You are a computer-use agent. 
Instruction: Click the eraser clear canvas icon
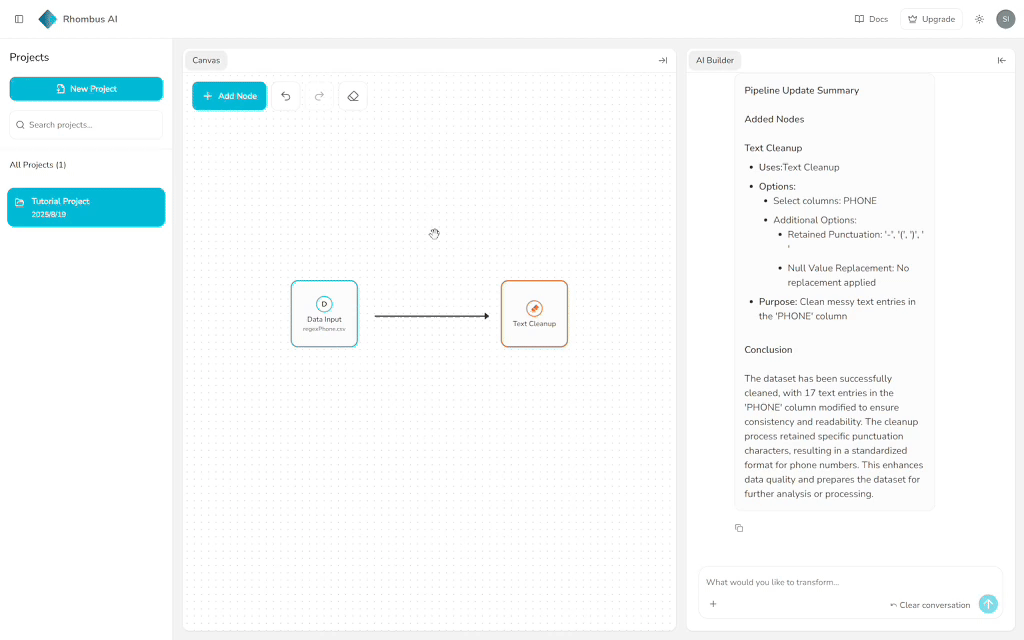coord(353,96)
